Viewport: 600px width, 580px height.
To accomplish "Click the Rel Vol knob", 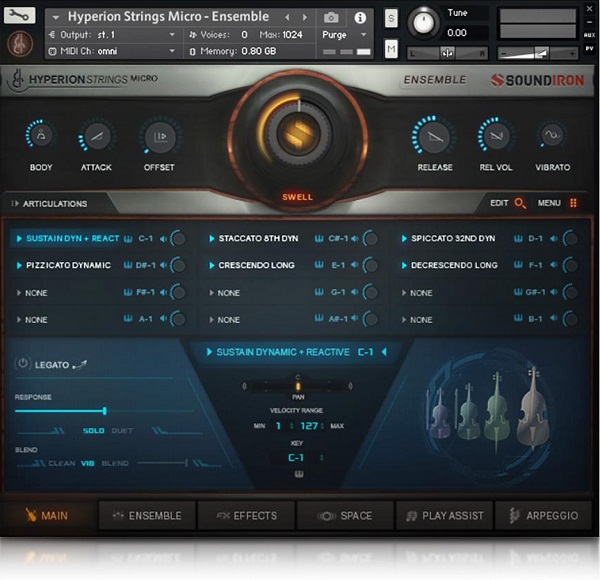I will pyautogui.click(x=496, y=135).
